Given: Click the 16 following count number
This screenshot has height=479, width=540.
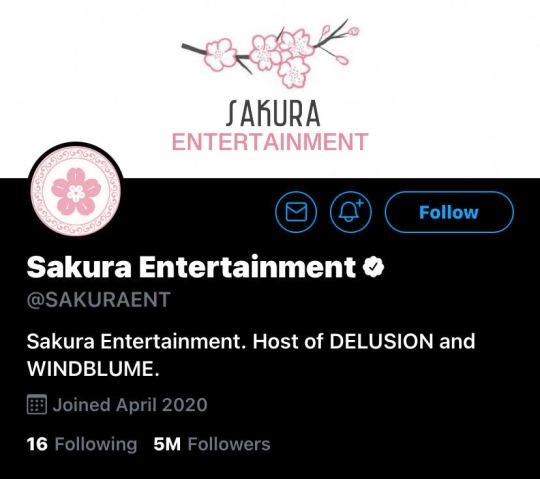Looking at the screenshot, I should [37, 444].
